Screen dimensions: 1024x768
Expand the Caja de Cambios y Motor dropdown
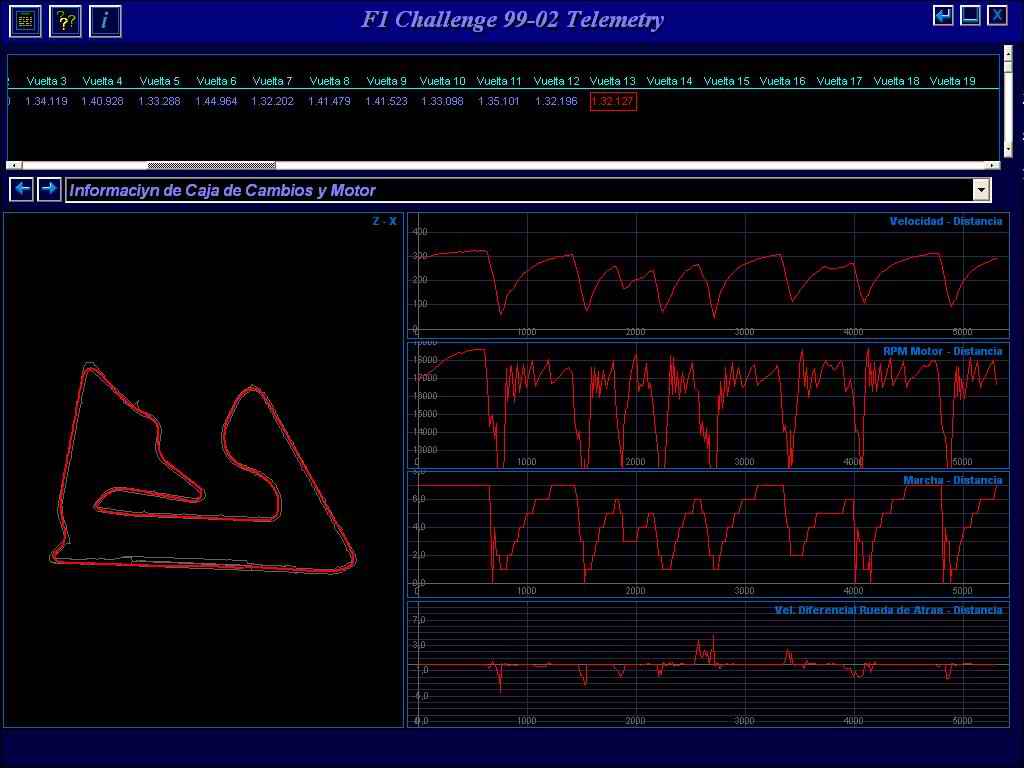(x=981, y=190)
